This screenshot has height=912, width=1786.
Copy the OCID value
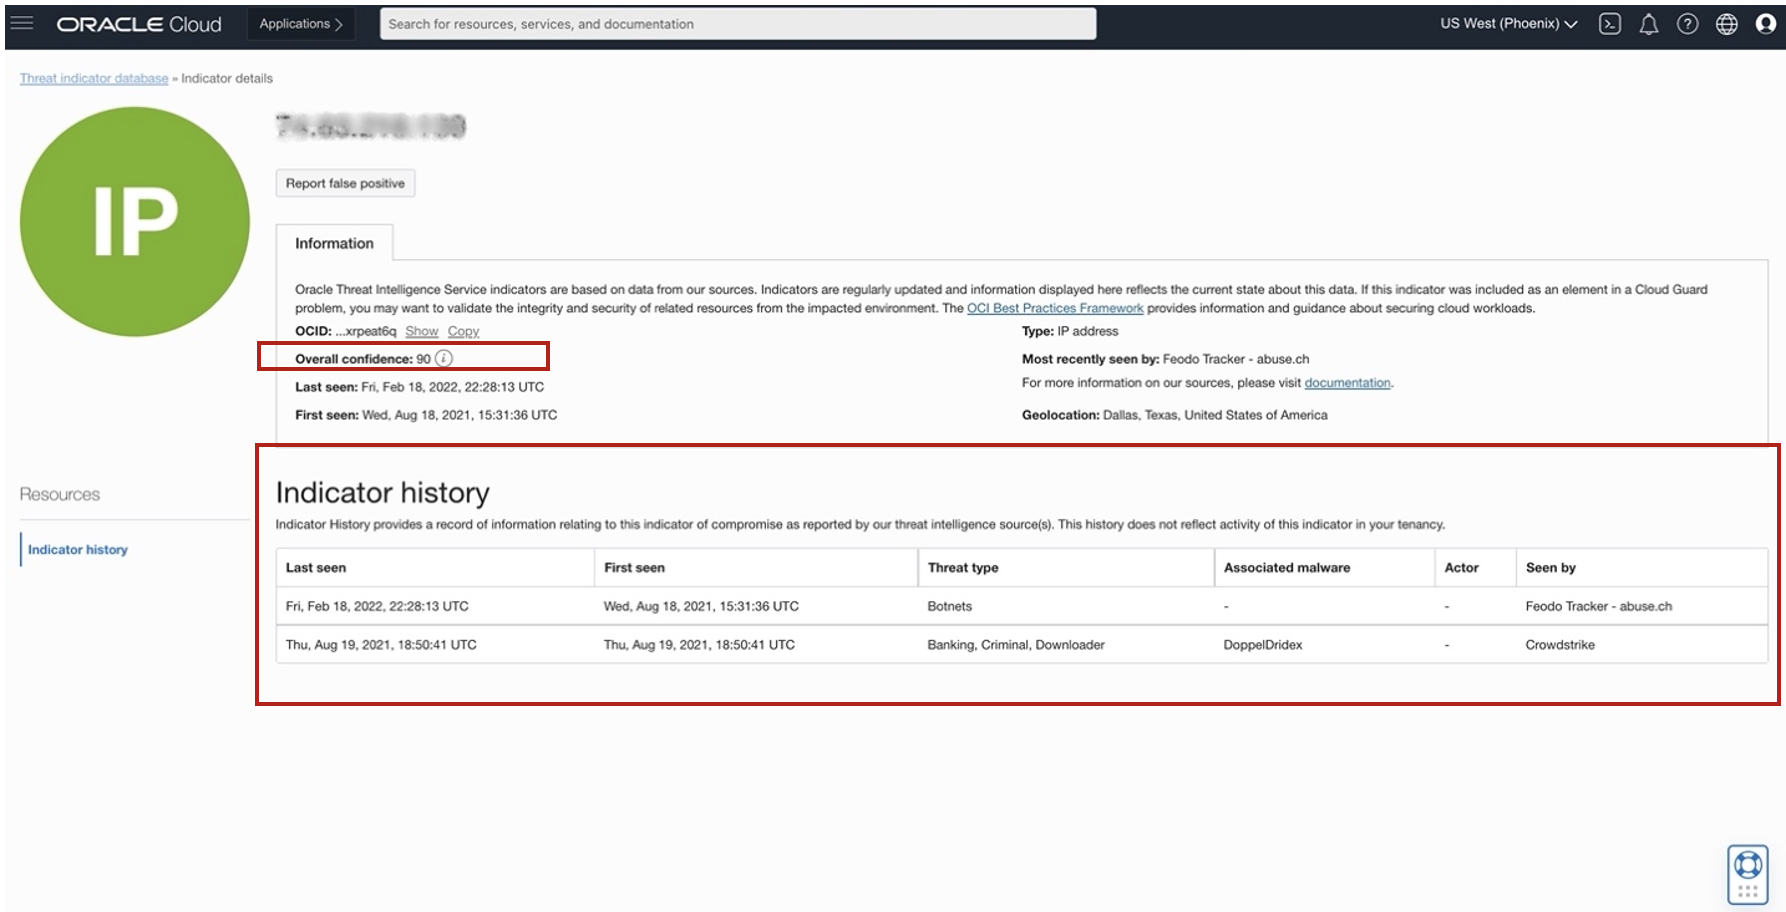pos(463,331)
